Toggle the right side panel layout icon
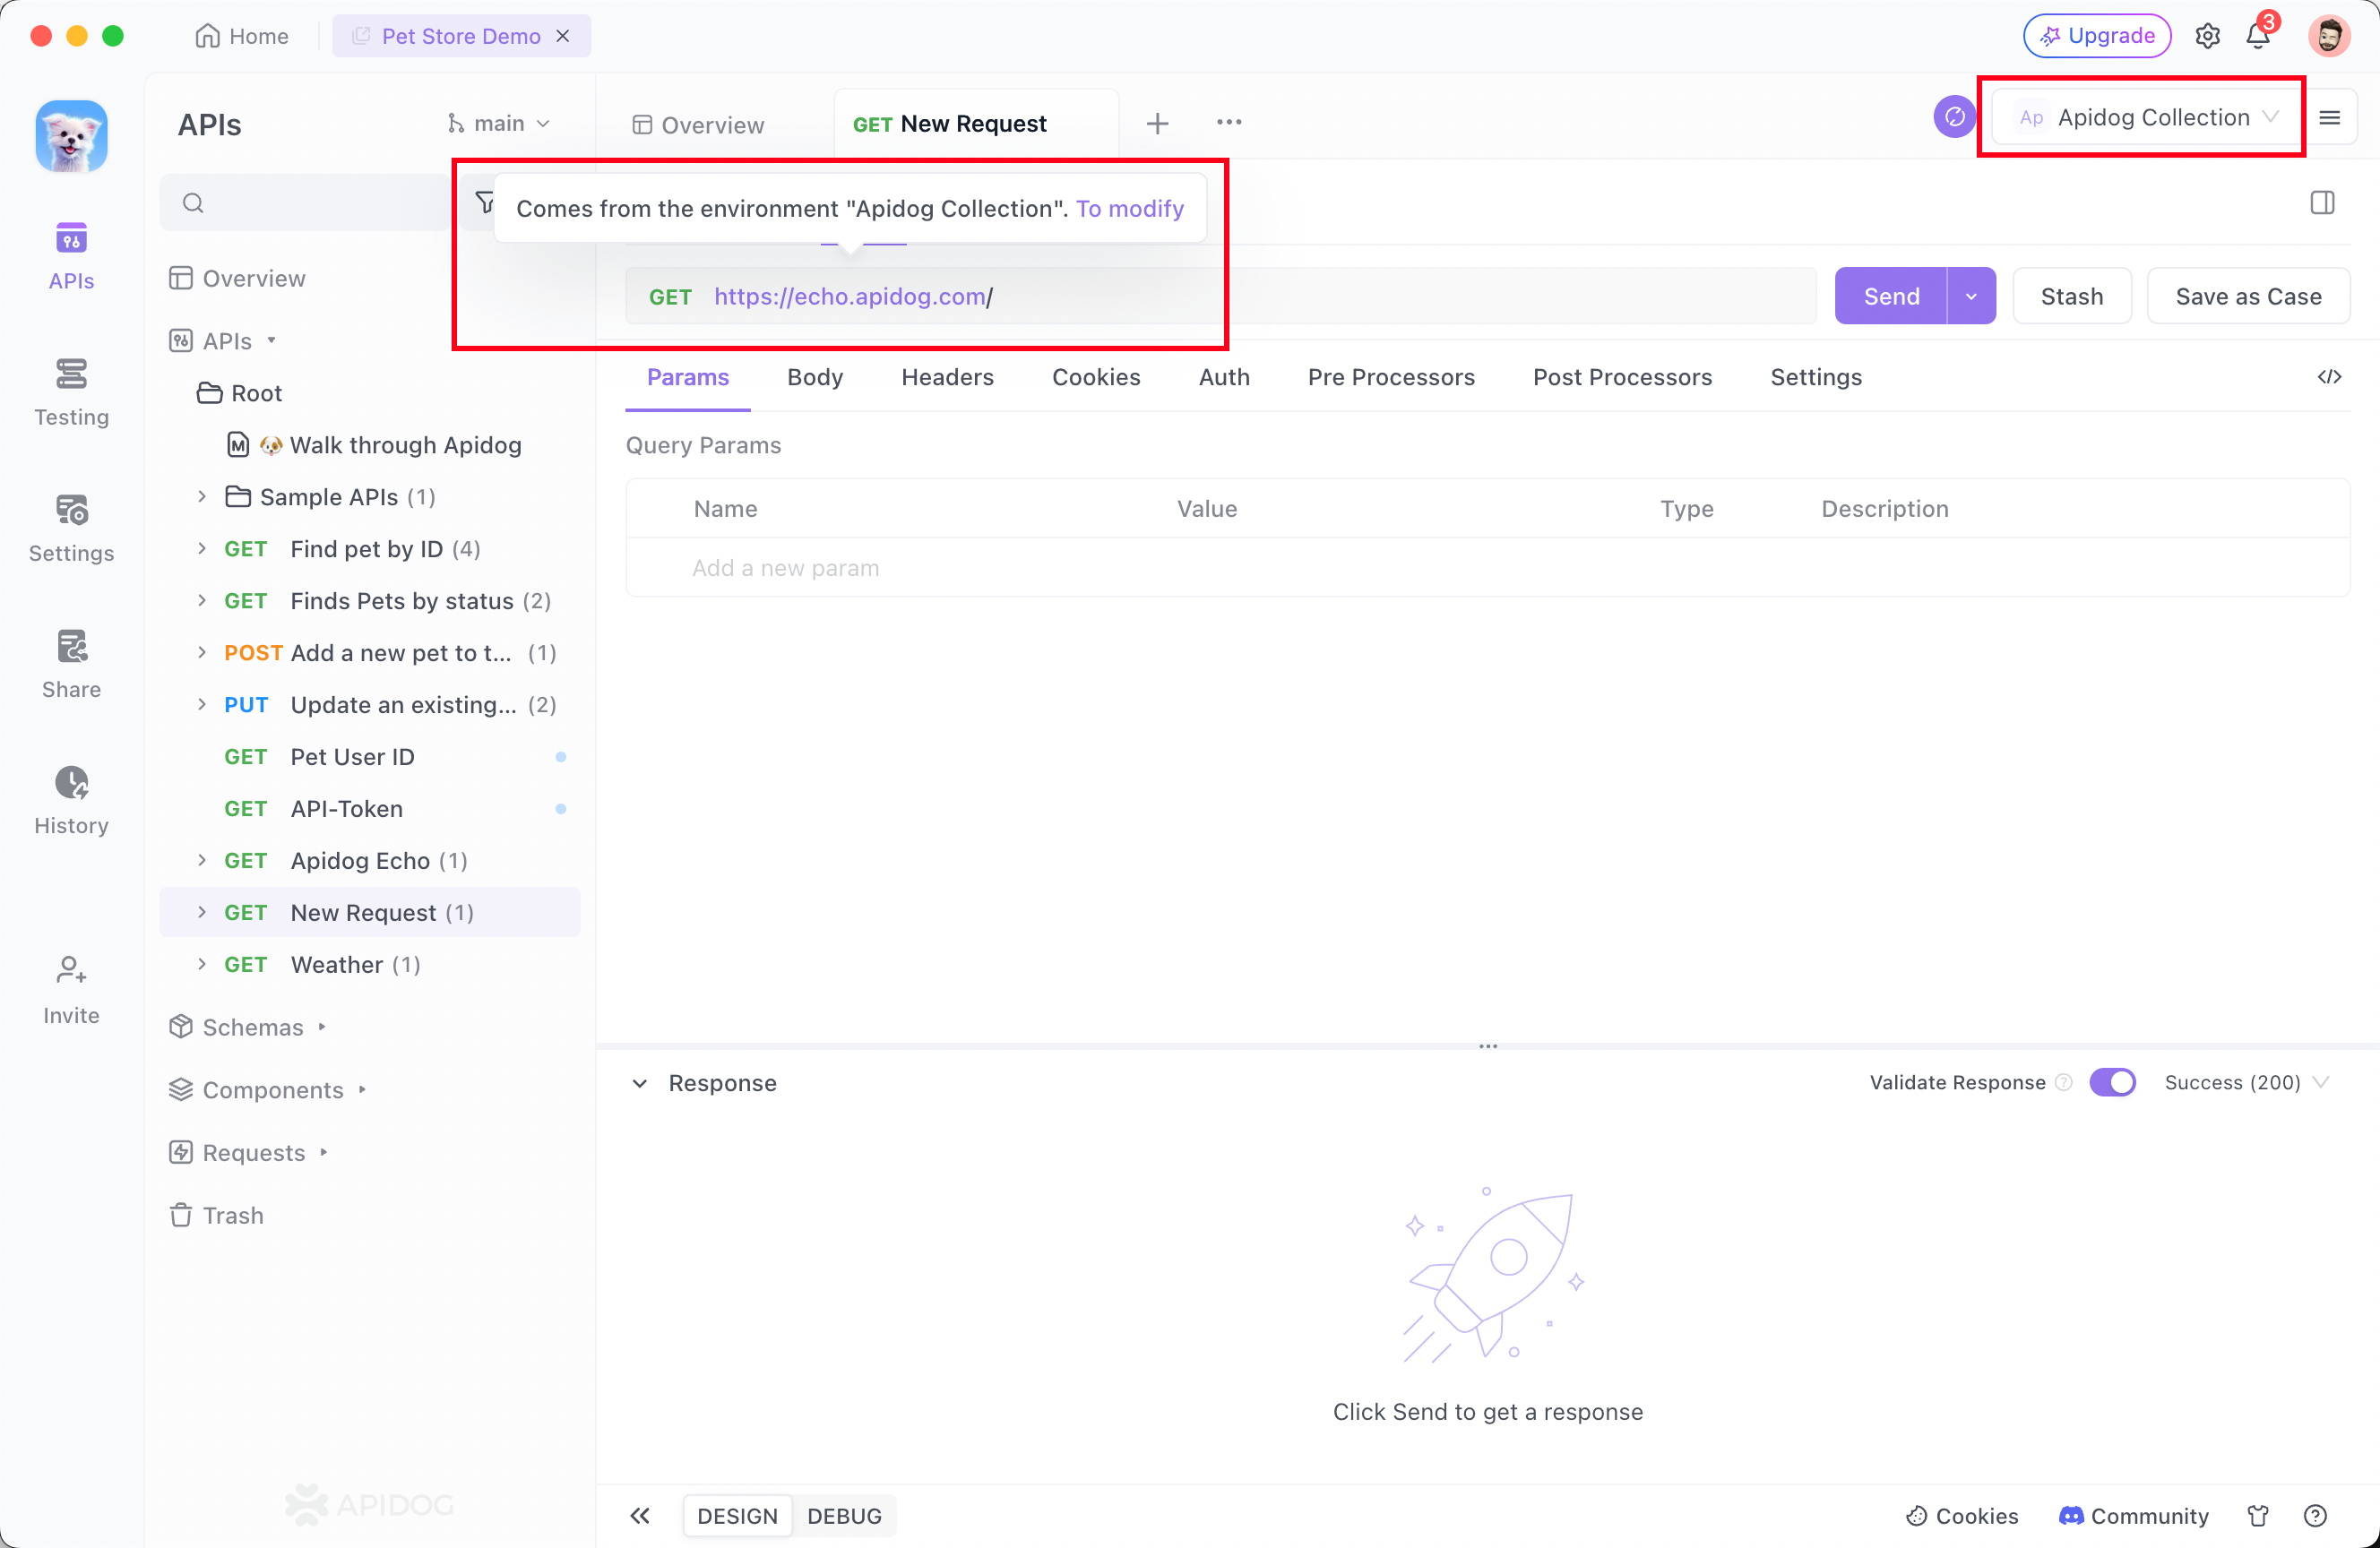Image resolution: width=2380 pixels, height=1548 pixels. [x=2322, y=203]
